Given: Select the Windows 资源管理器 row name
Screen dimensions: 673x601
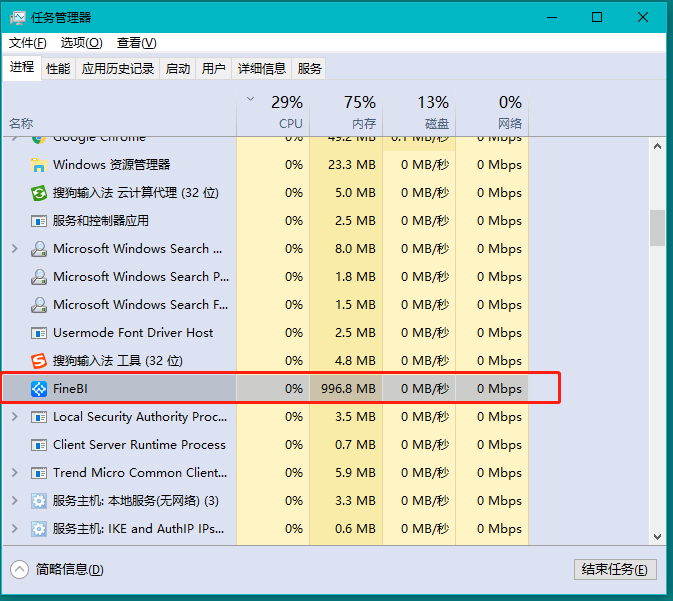Looking at the screenshot, I should pyautogui.click(x=112, y=165).
